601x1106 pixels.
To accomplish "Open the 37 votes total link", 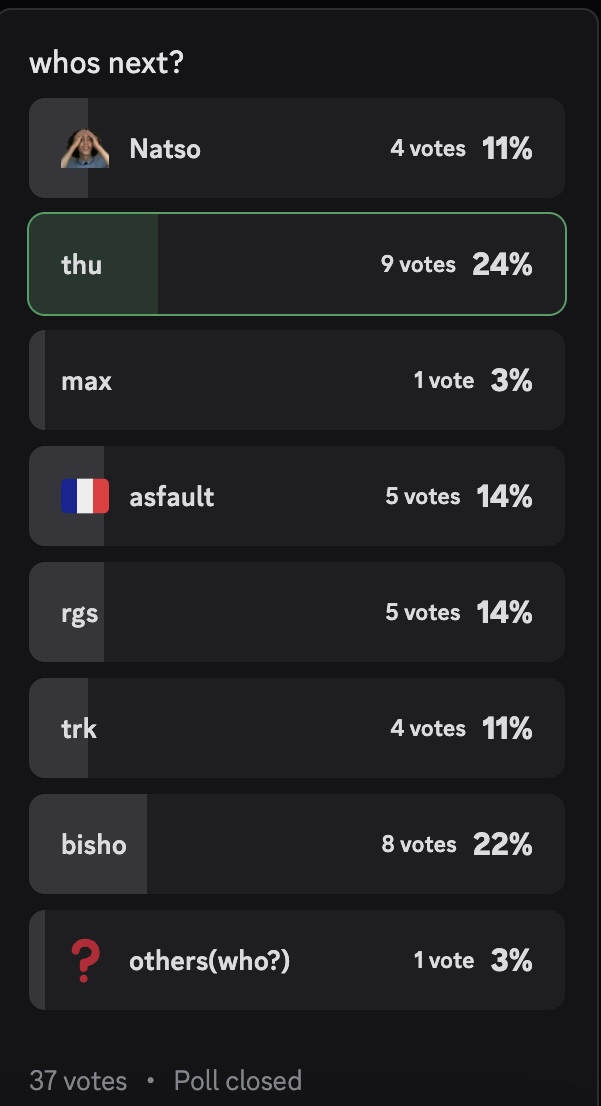I will pyautogui.click(x=78, y=1081).
